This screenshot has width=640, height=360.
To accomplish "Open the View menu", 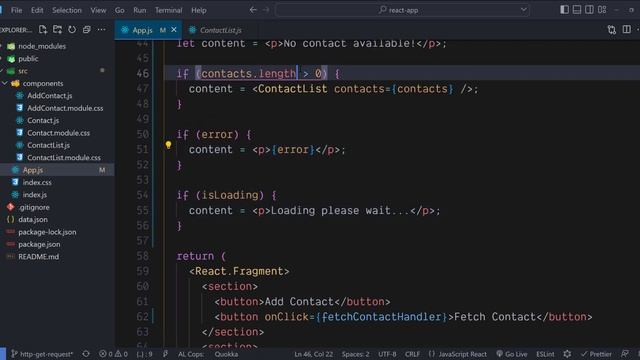I will [x=98, y=10].
